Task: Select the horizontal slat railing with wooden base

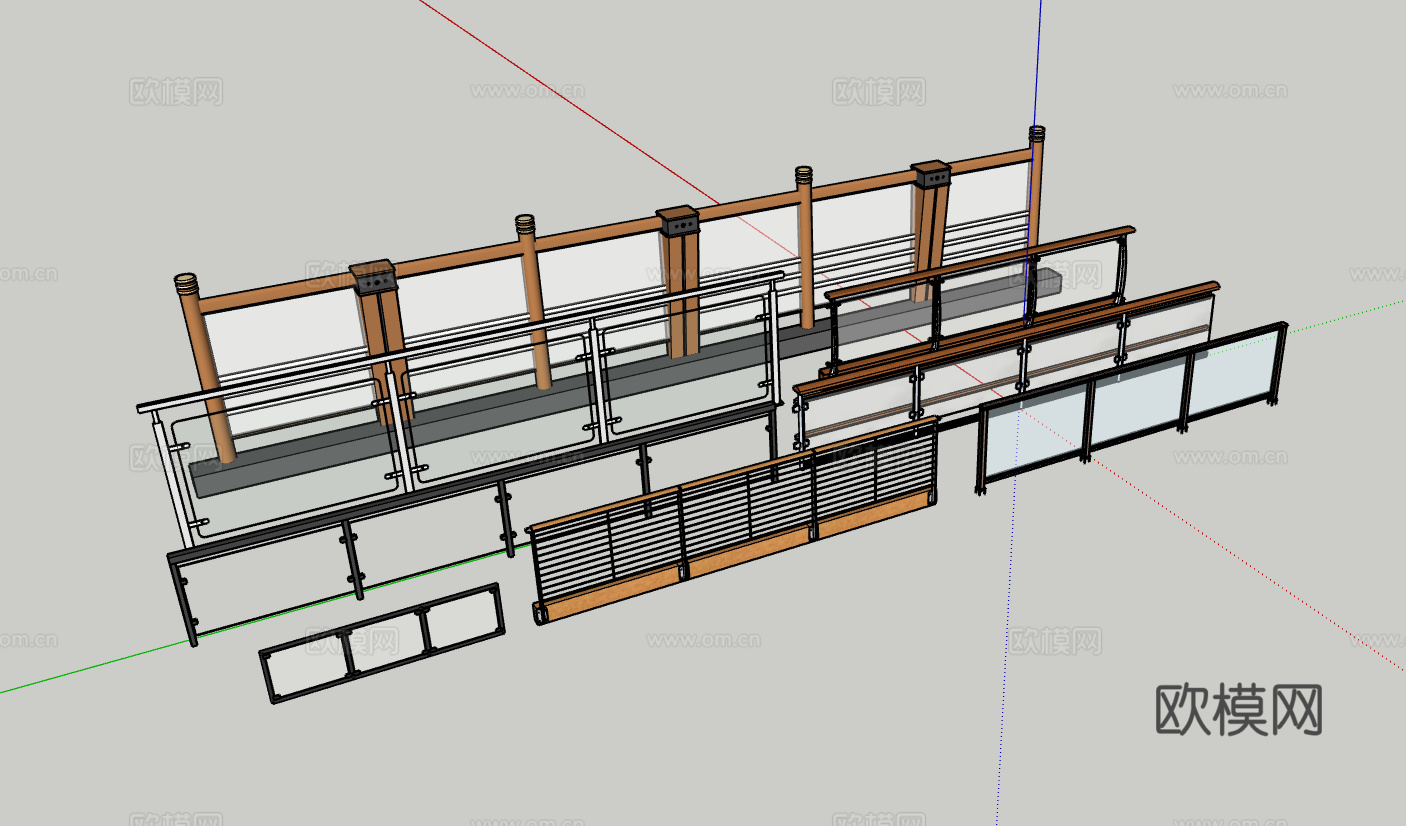Action: pos(734,521)
